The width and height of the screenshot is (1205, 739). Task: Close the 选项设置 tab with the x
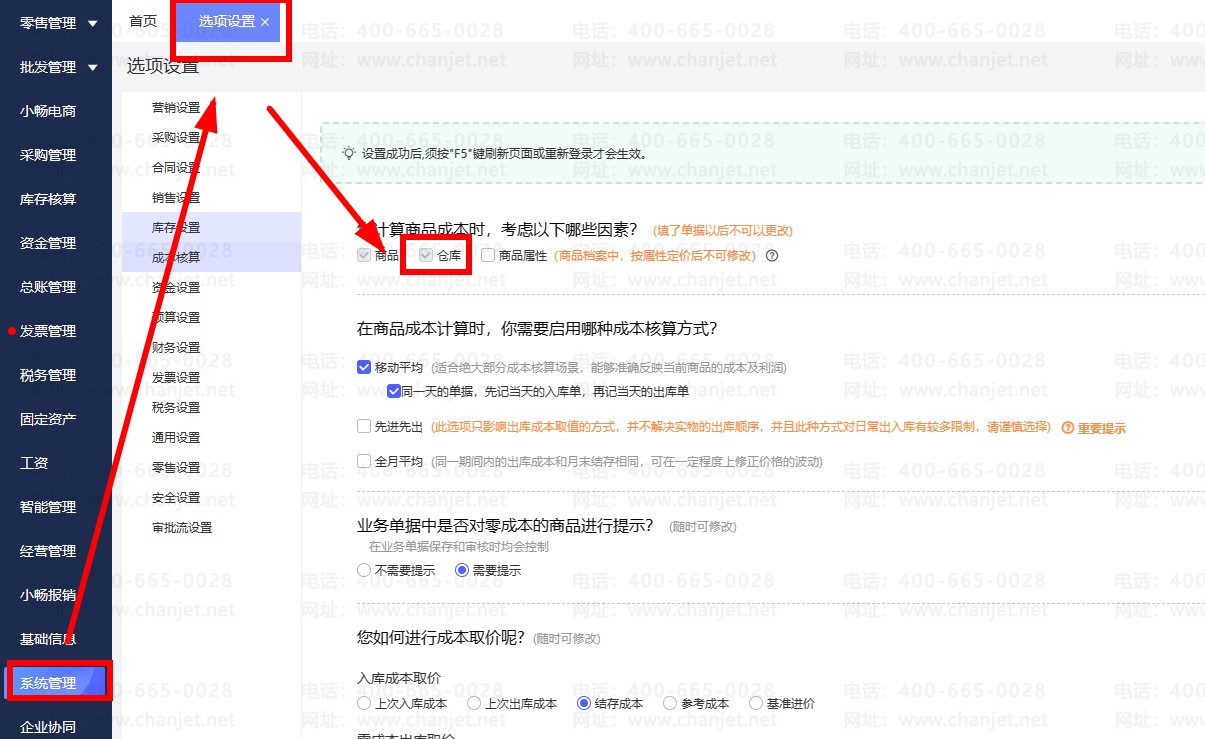click(x=265, y=22)
